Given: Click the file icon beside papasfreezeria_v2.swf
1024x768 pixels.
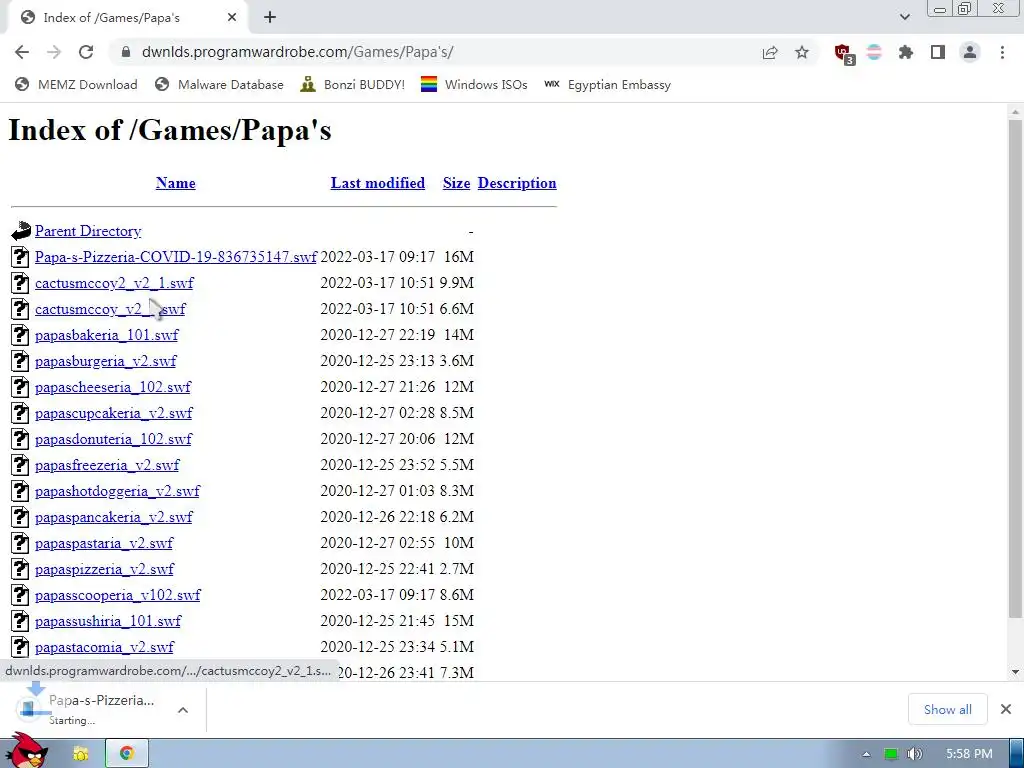Looking at the screenshot, I should (x=20, y=464).
